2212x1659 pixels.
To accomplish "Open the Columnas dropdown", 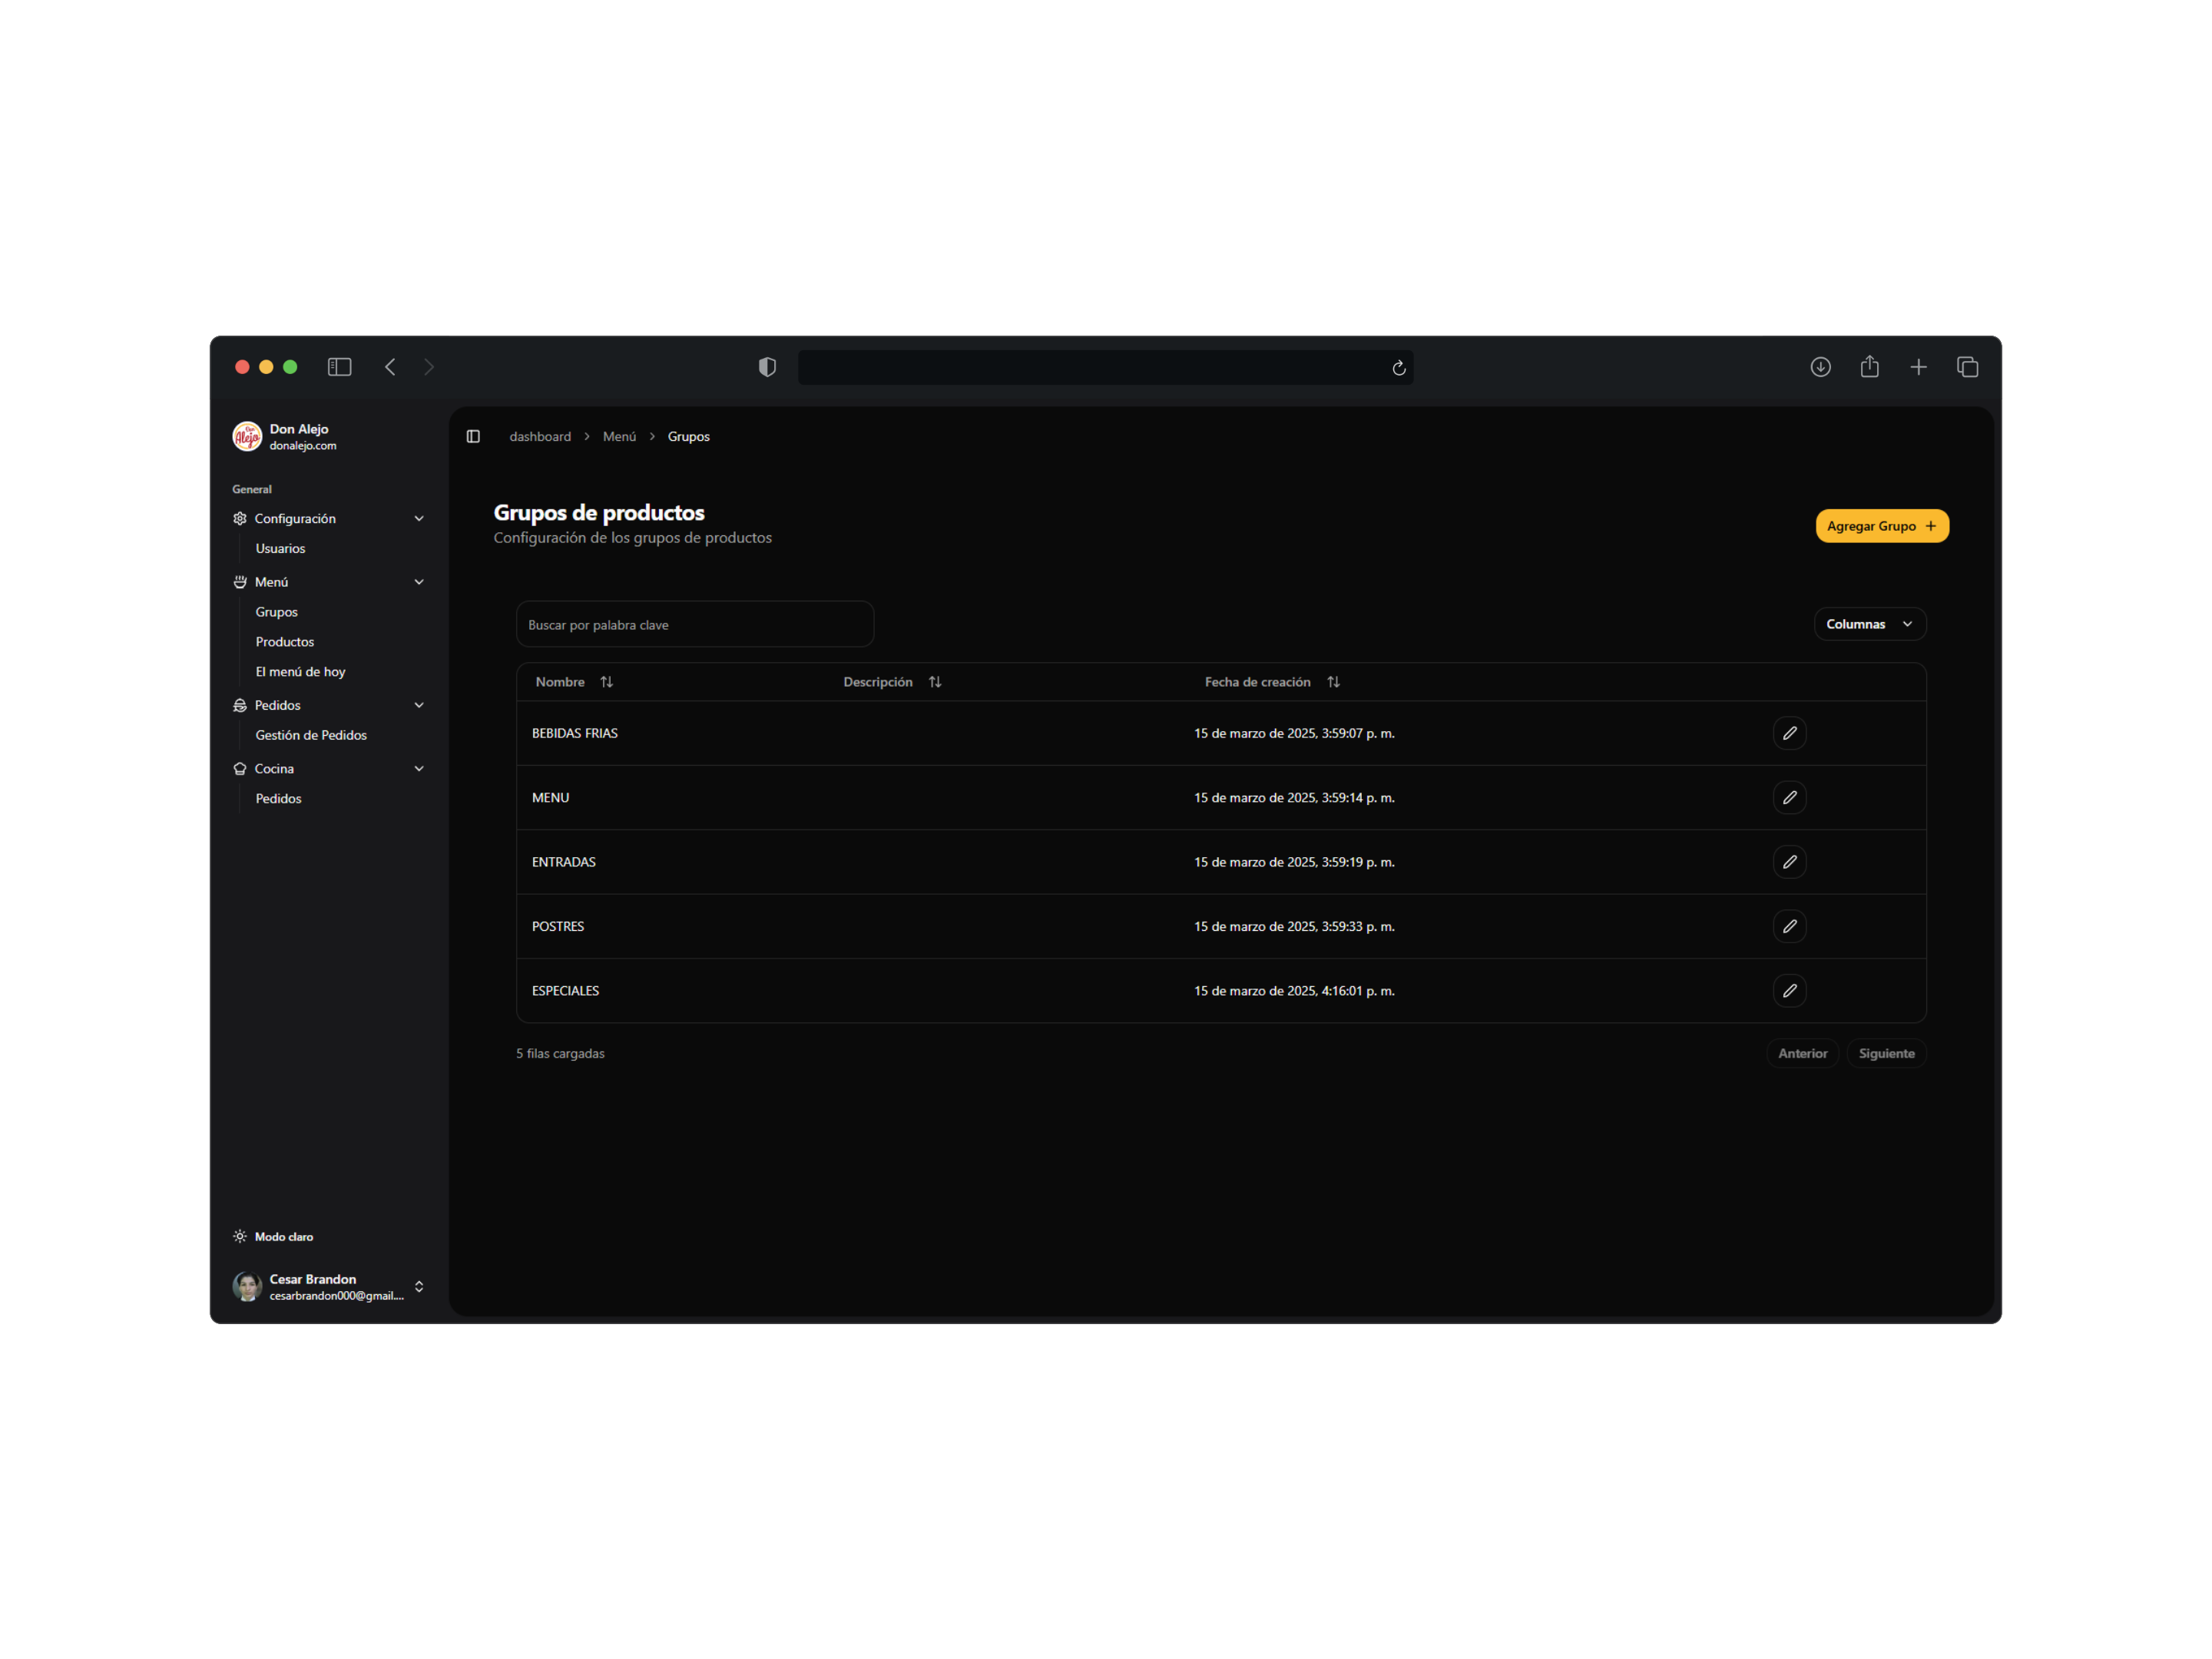I will 1869,624.
